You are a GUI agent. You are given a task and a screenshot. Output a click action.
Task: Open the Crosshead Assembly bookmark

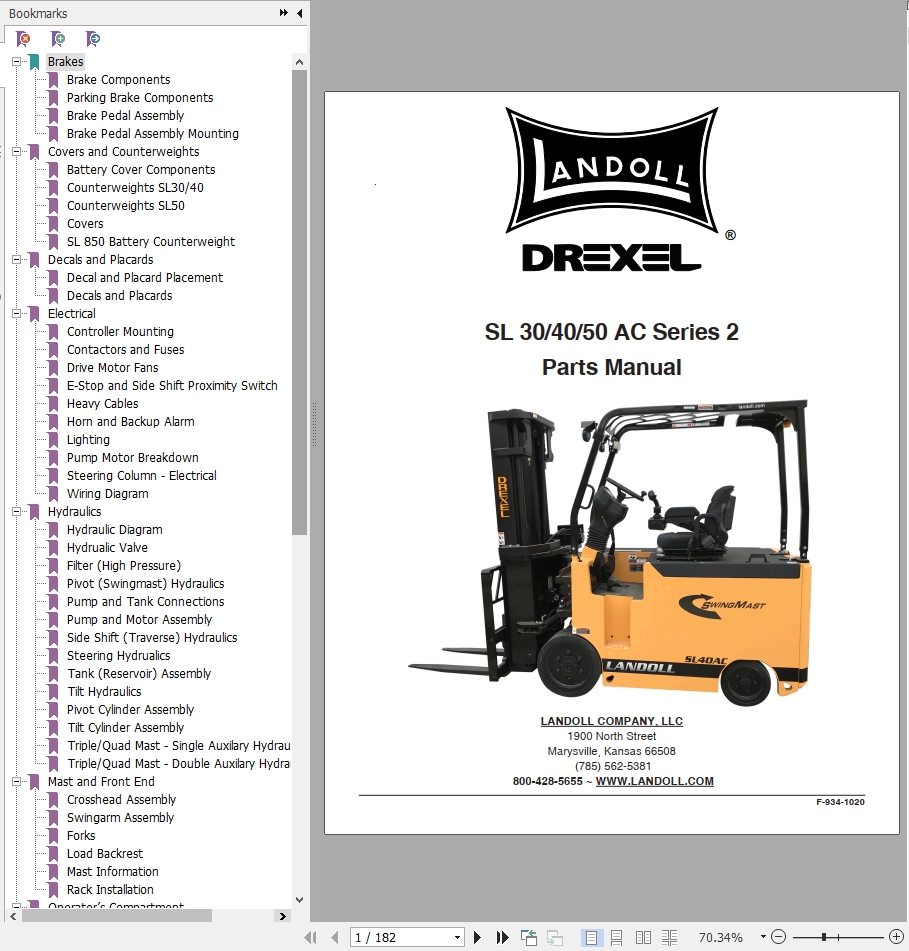pyautogui.click(x=121, y=799)
